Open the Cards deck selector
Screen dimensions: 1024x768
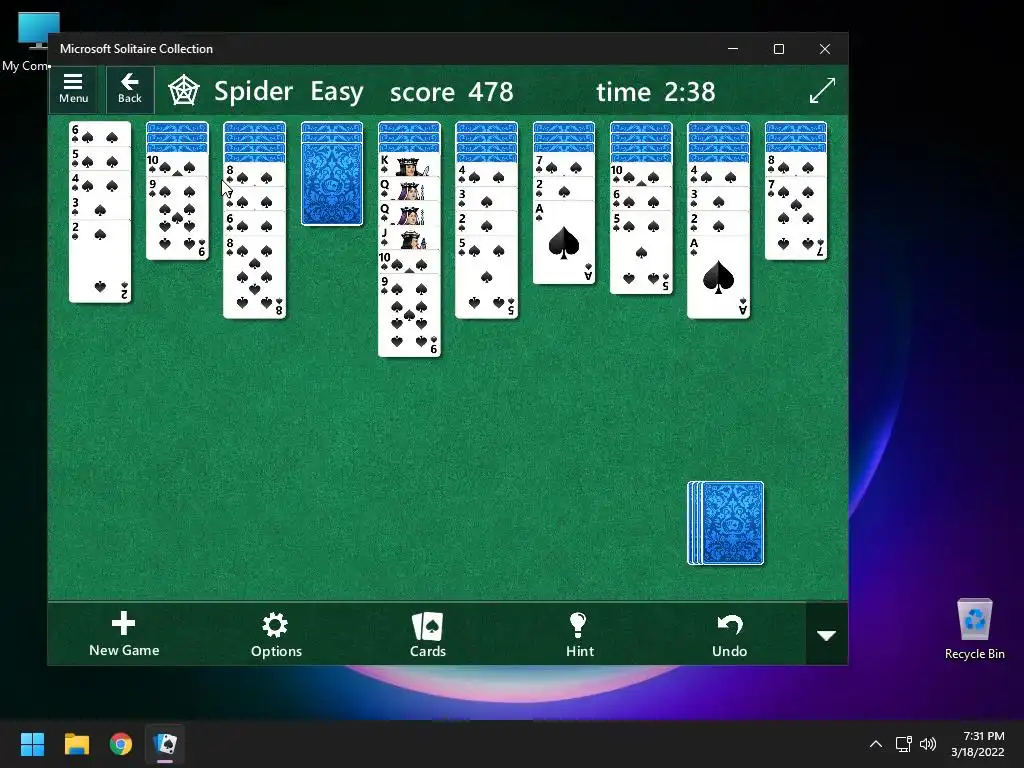pos(428,633)
